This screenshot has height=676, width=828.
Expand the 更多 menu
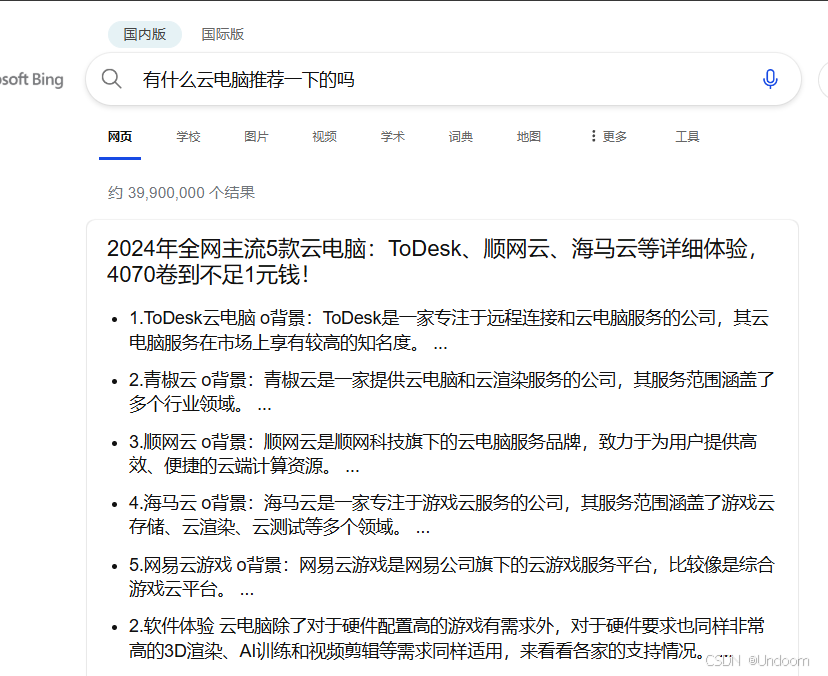pos(609,137)
